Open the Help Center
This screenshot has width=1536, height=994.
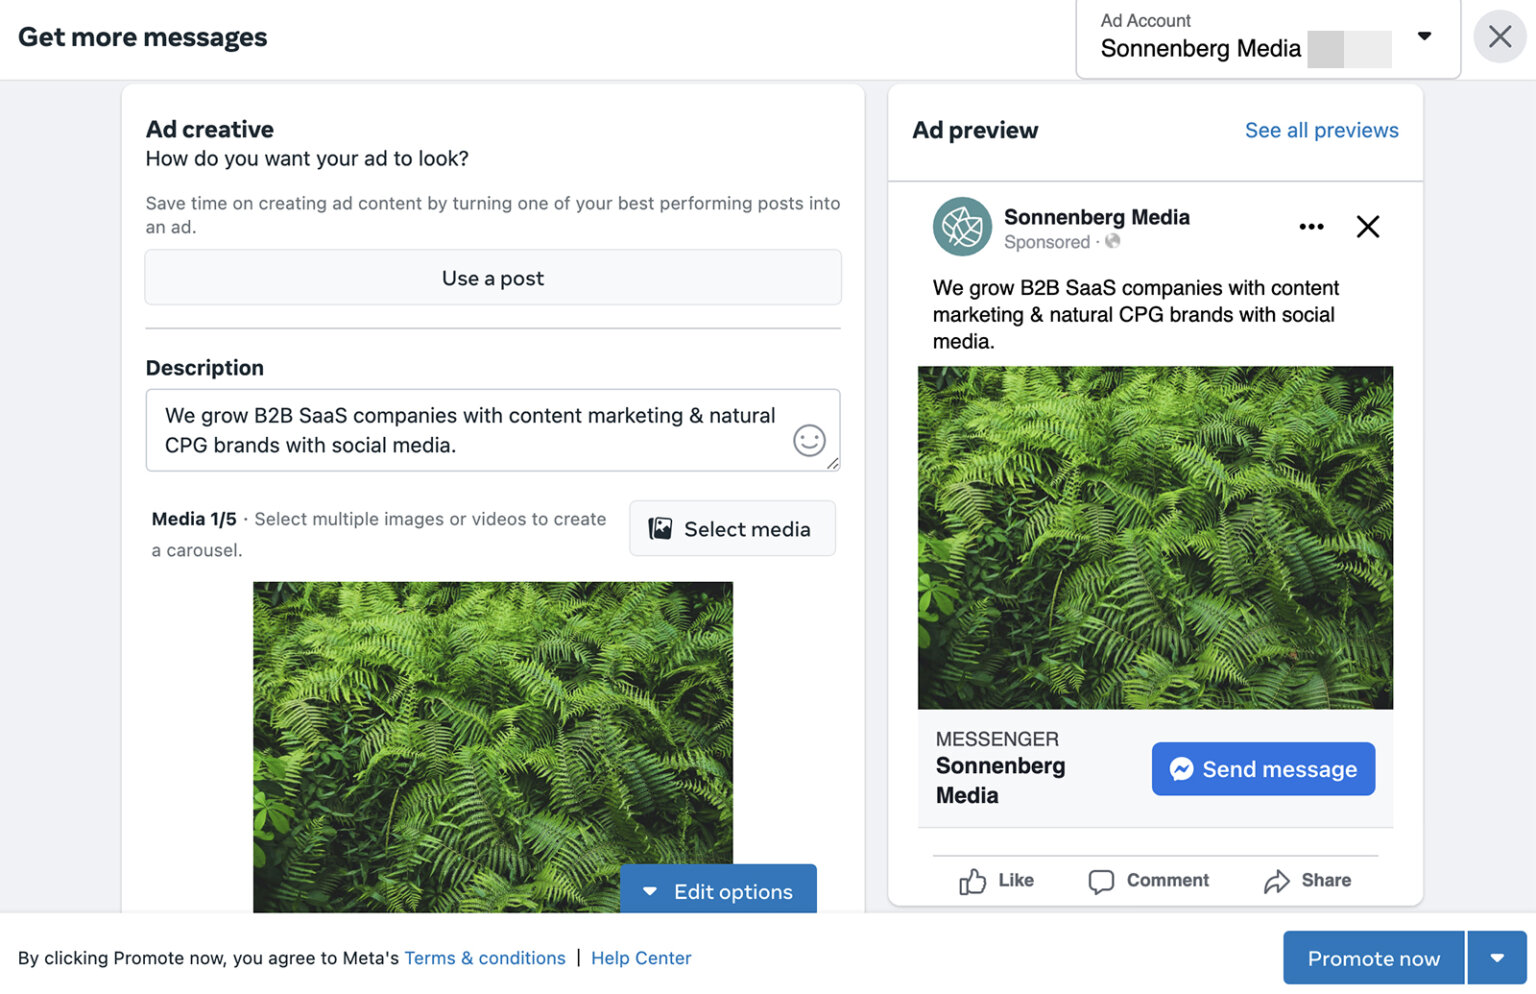[641, 957]
